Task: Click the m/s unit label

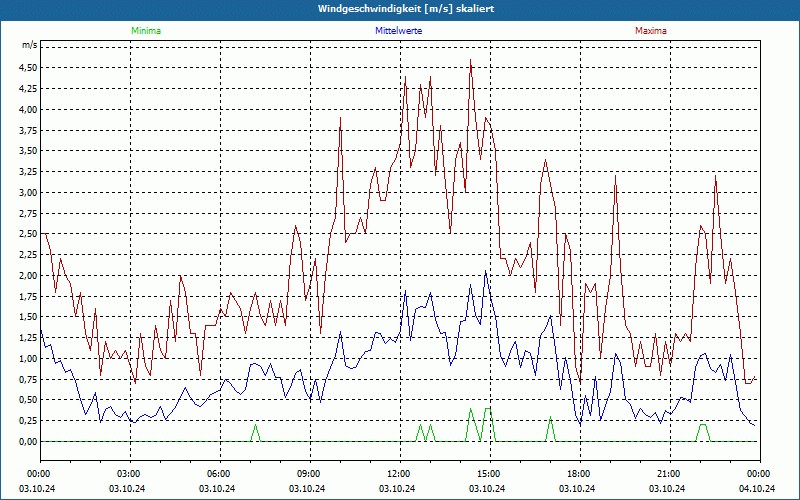Action: click(29, 45)
